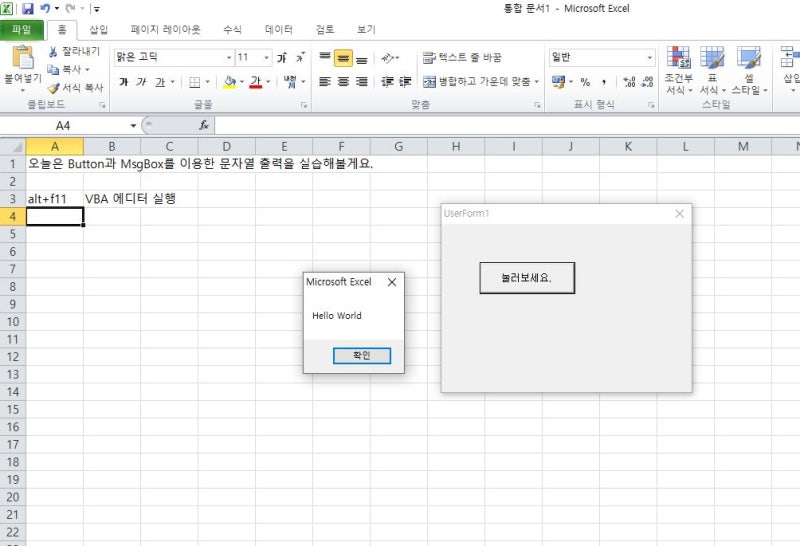Click the increase indent icon
This screenshot has height=546, width=800.
tap(405, 82)
